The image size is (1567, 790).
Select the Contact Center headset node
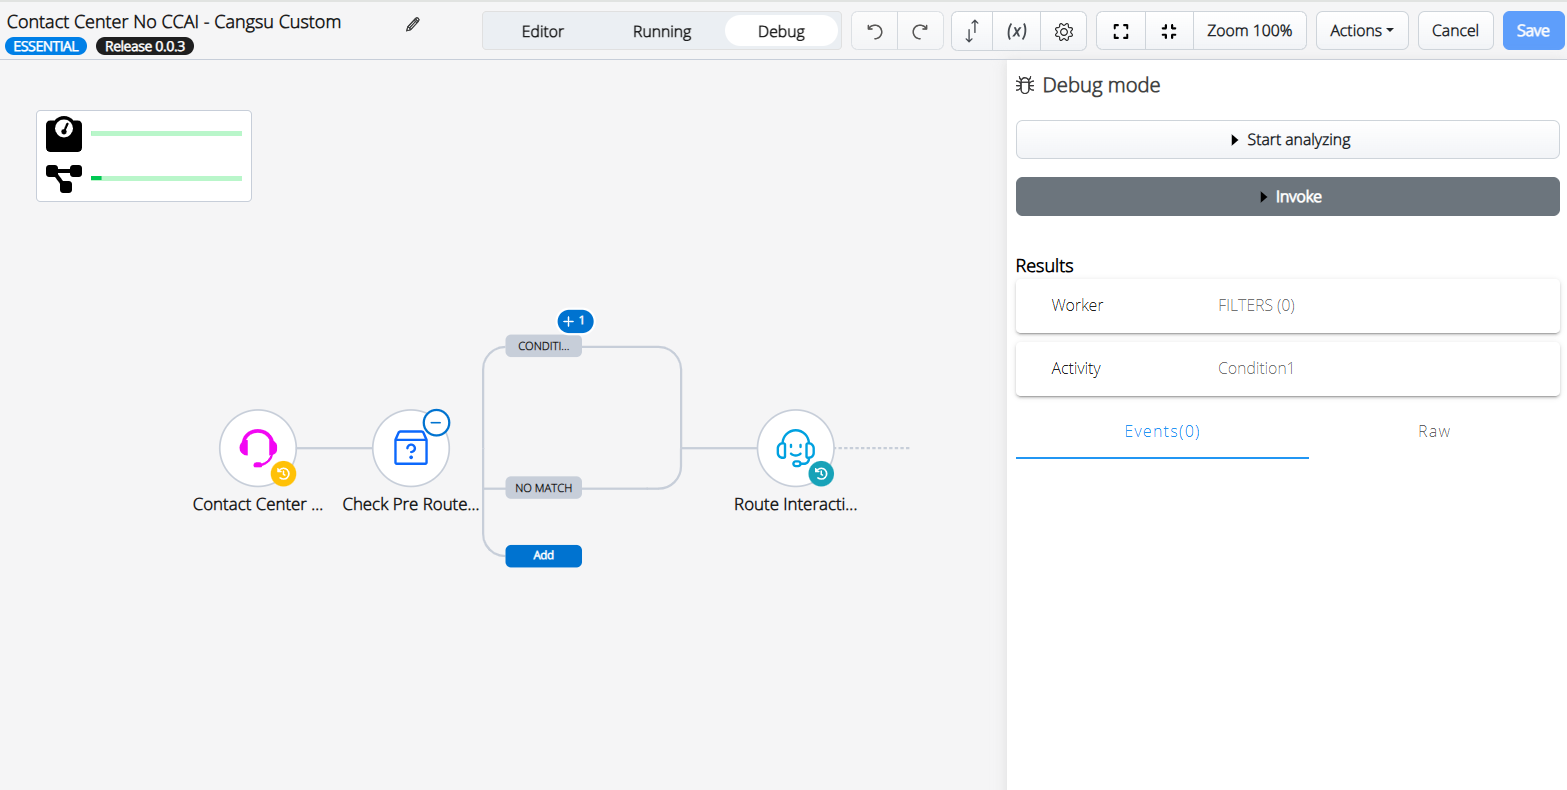click(258, 448)
